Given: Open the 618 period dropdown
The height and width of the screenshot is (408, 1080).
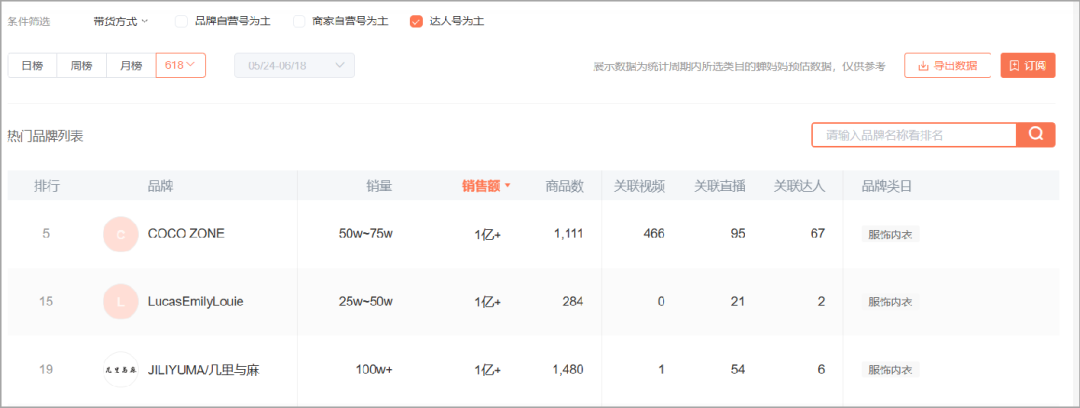Looking at the screenshot, I should (x=180, y=65).
